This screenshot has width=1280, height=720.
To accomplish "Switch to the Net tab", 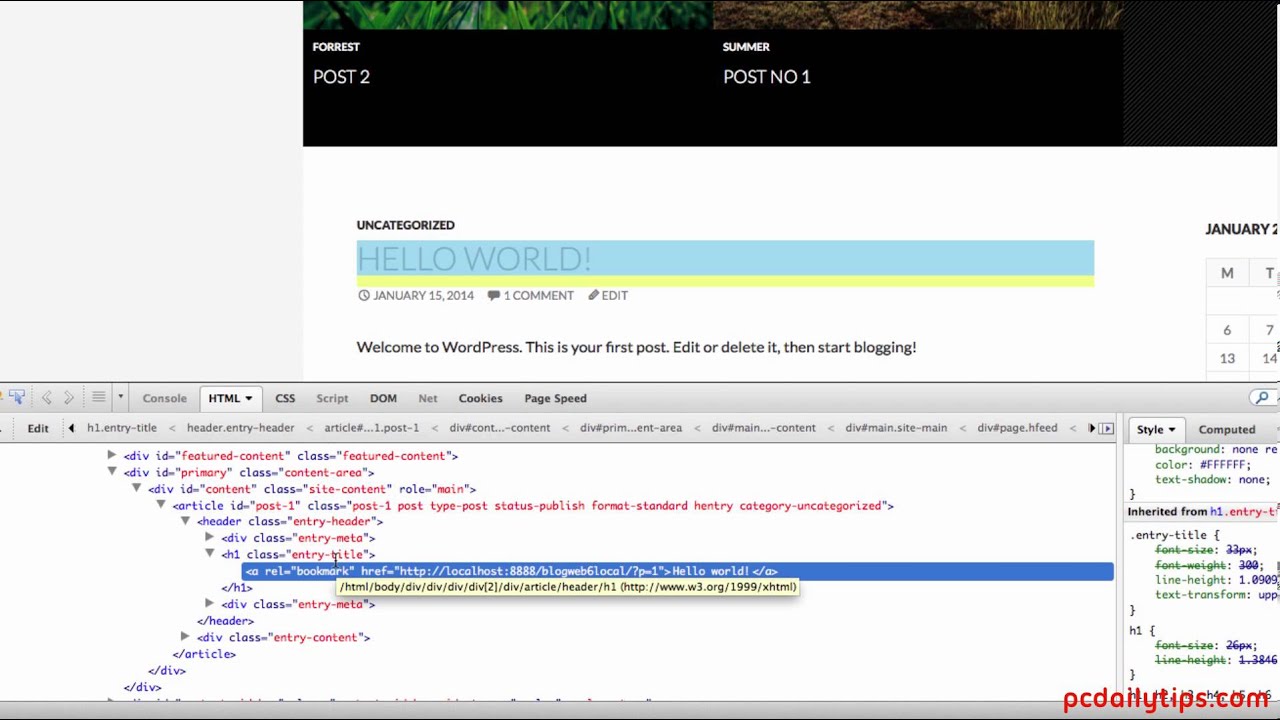I will [x=427, y=398].
